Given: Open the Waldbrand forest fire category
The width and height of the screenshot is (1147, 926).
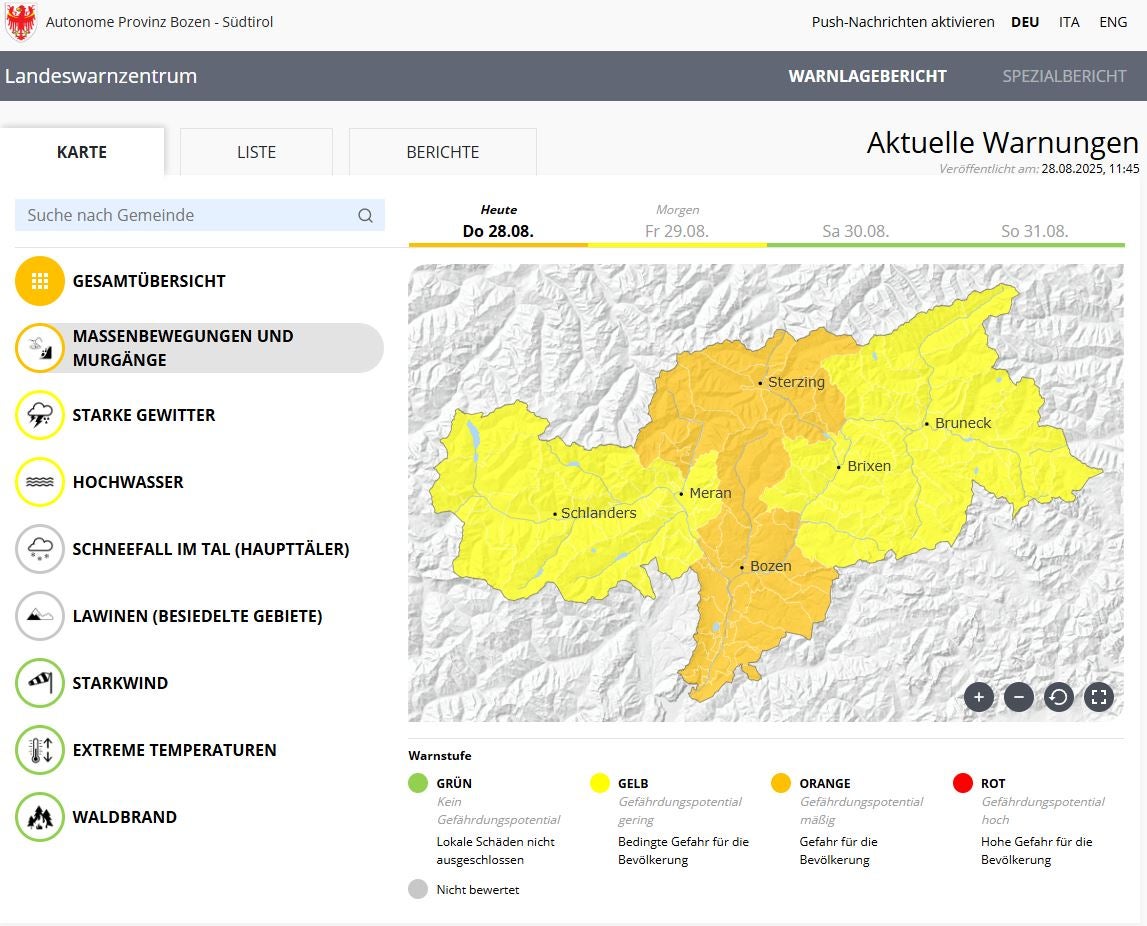Looking at the screenshot, I should tap(124, 817).
